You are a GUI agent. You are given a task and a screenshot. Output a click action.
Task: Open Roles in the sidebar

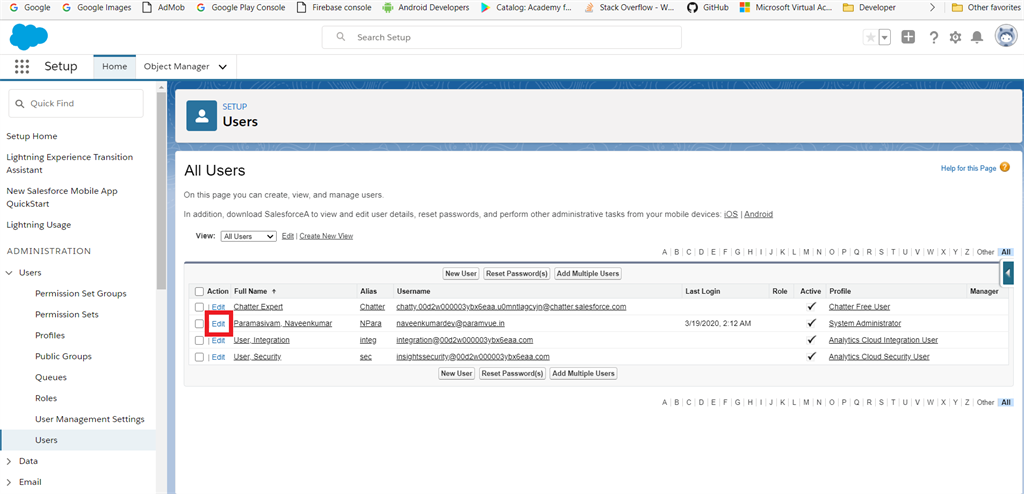coord(46,398)
